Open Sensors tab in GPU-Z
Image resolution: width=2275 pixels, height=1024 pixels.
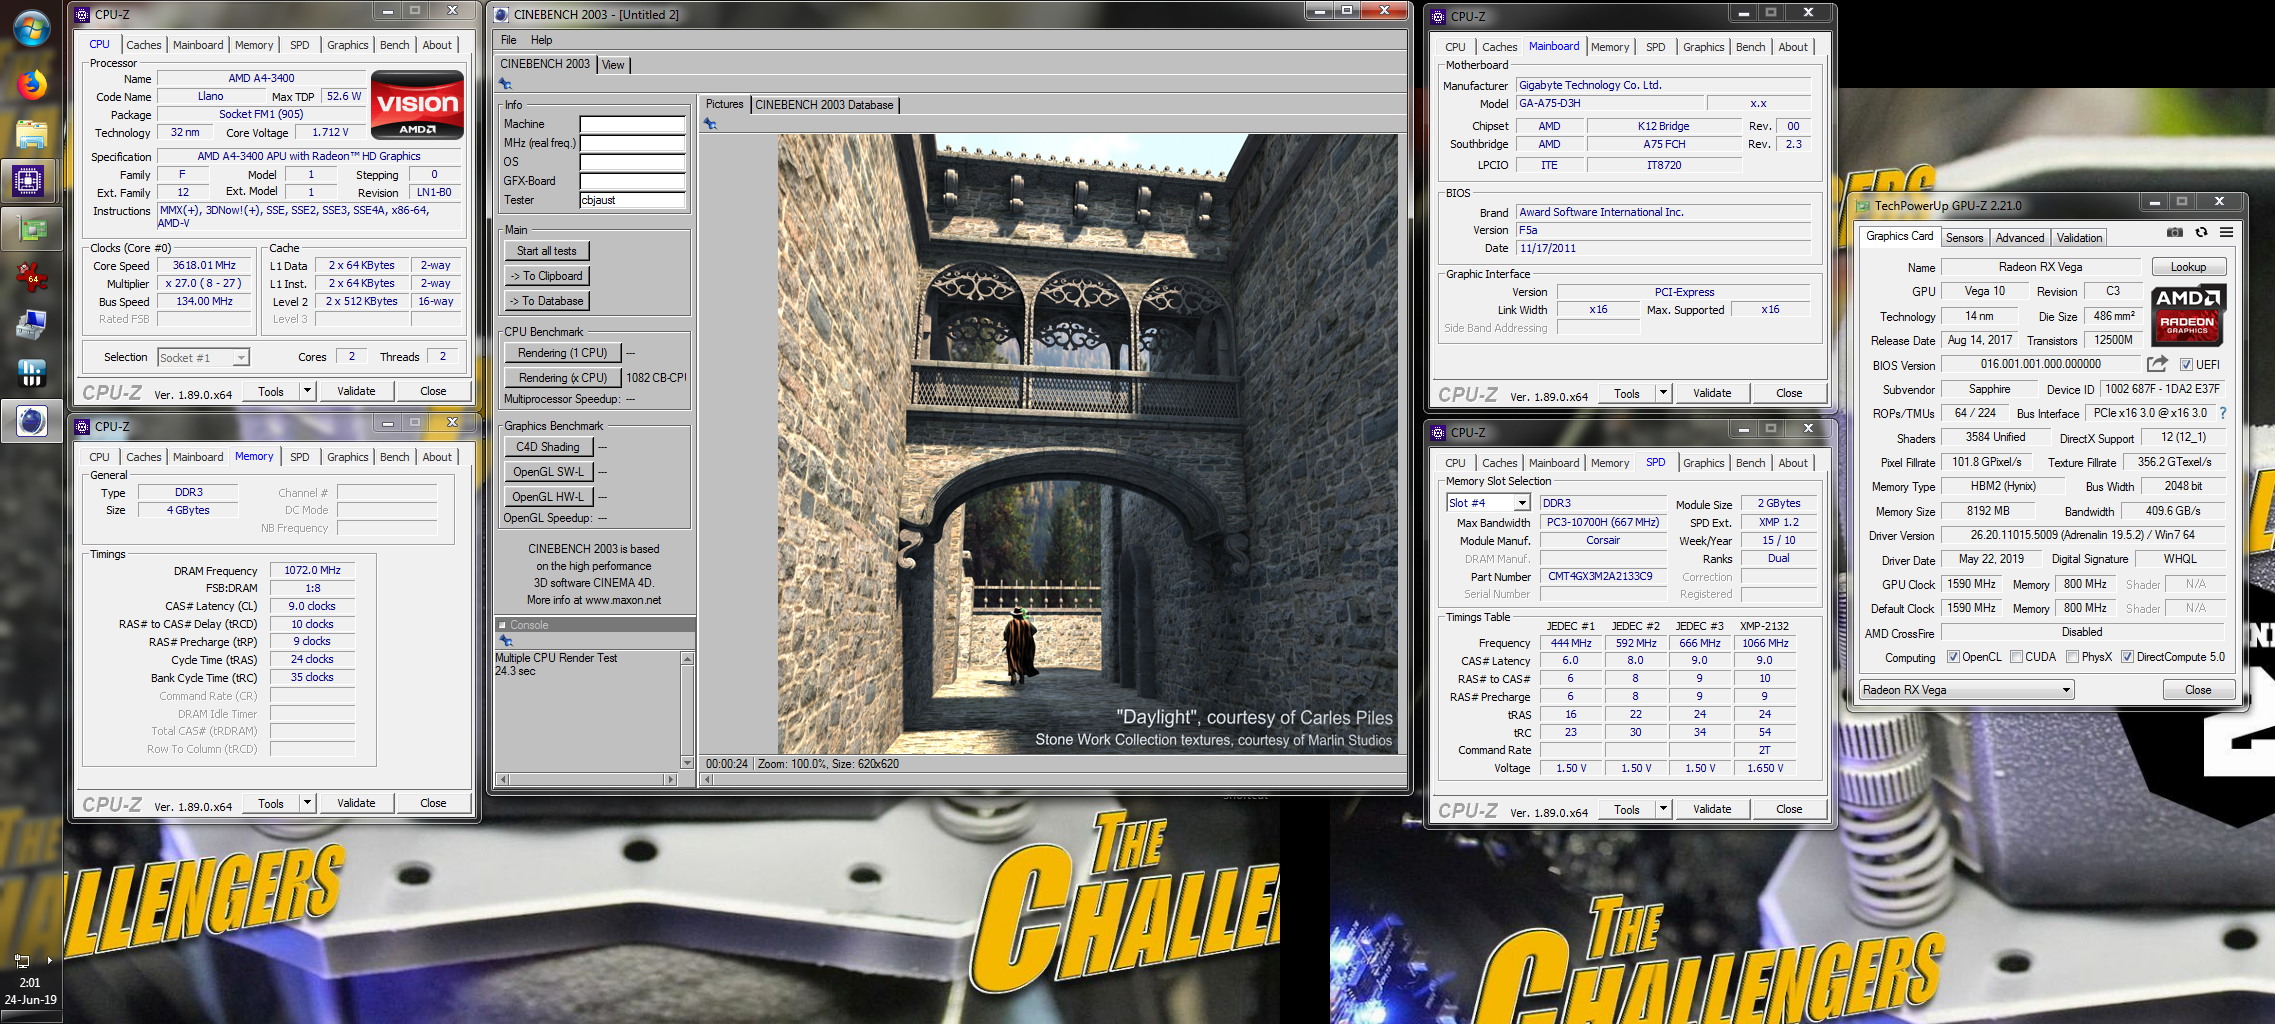pos(1964,238)
